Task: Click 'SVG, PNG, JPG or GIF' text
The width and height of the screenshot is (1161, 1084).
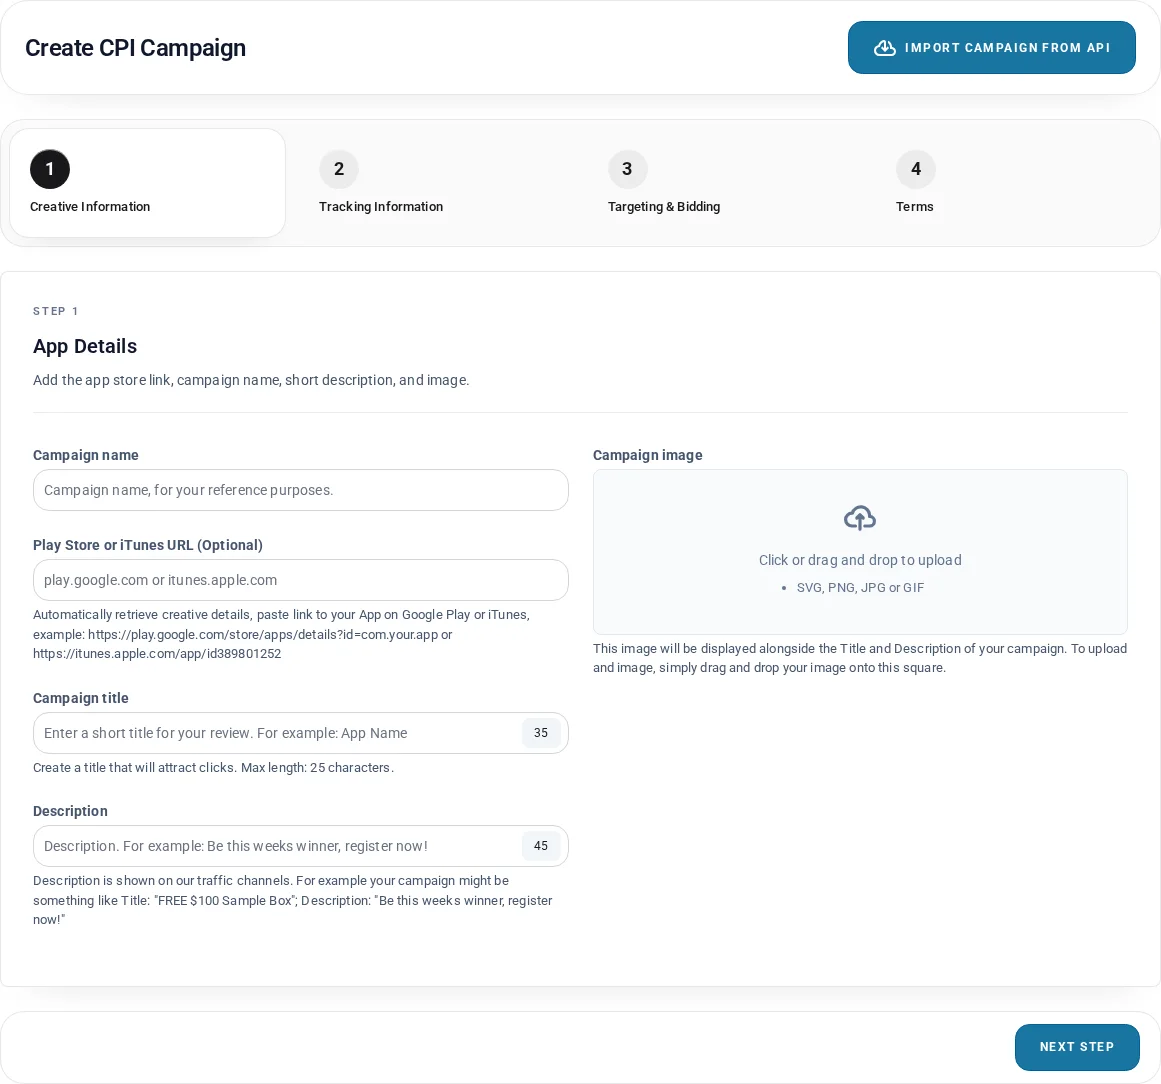Action: click(860, 588)
